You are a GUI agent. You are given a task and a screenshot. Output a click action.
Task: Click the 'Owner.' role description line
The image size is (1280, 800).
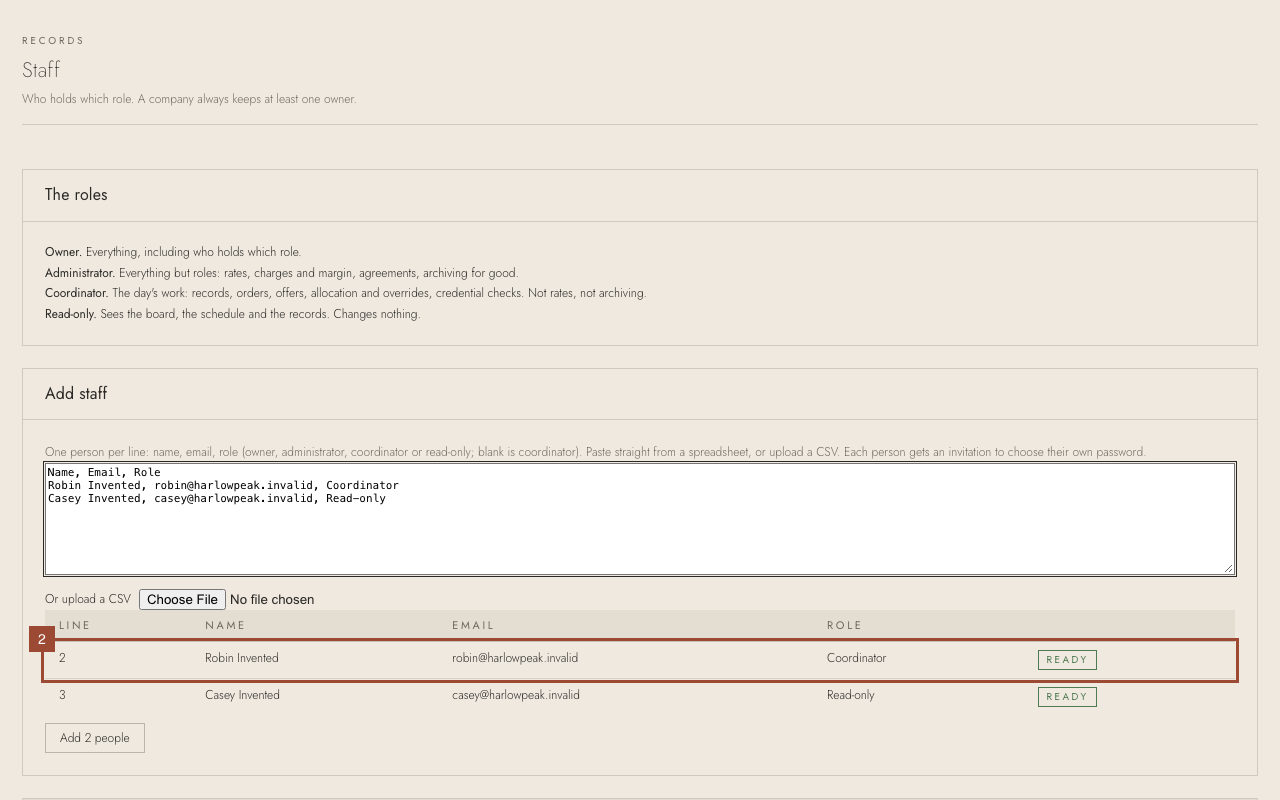(x=173, y=252)
